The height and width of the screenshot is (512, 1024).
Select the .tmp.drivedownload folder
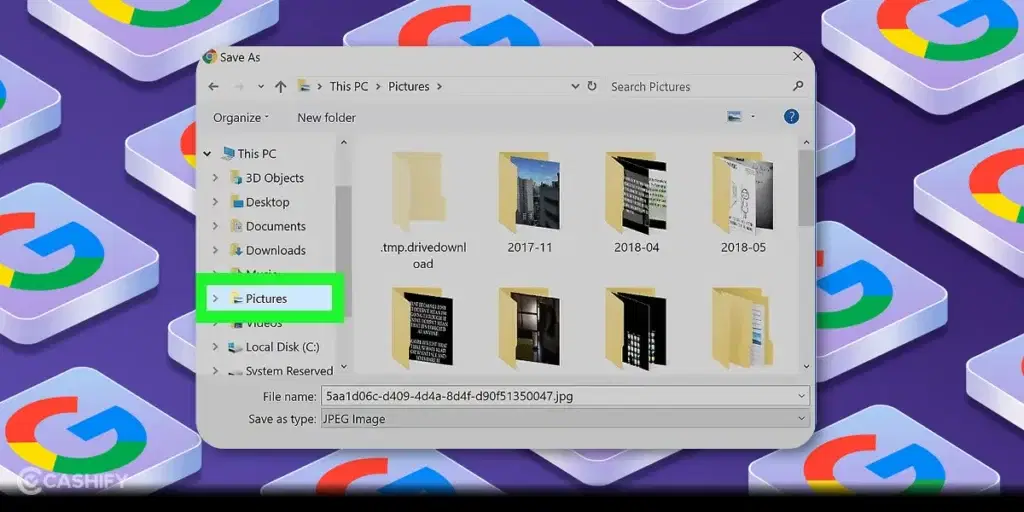coord(423,210)
